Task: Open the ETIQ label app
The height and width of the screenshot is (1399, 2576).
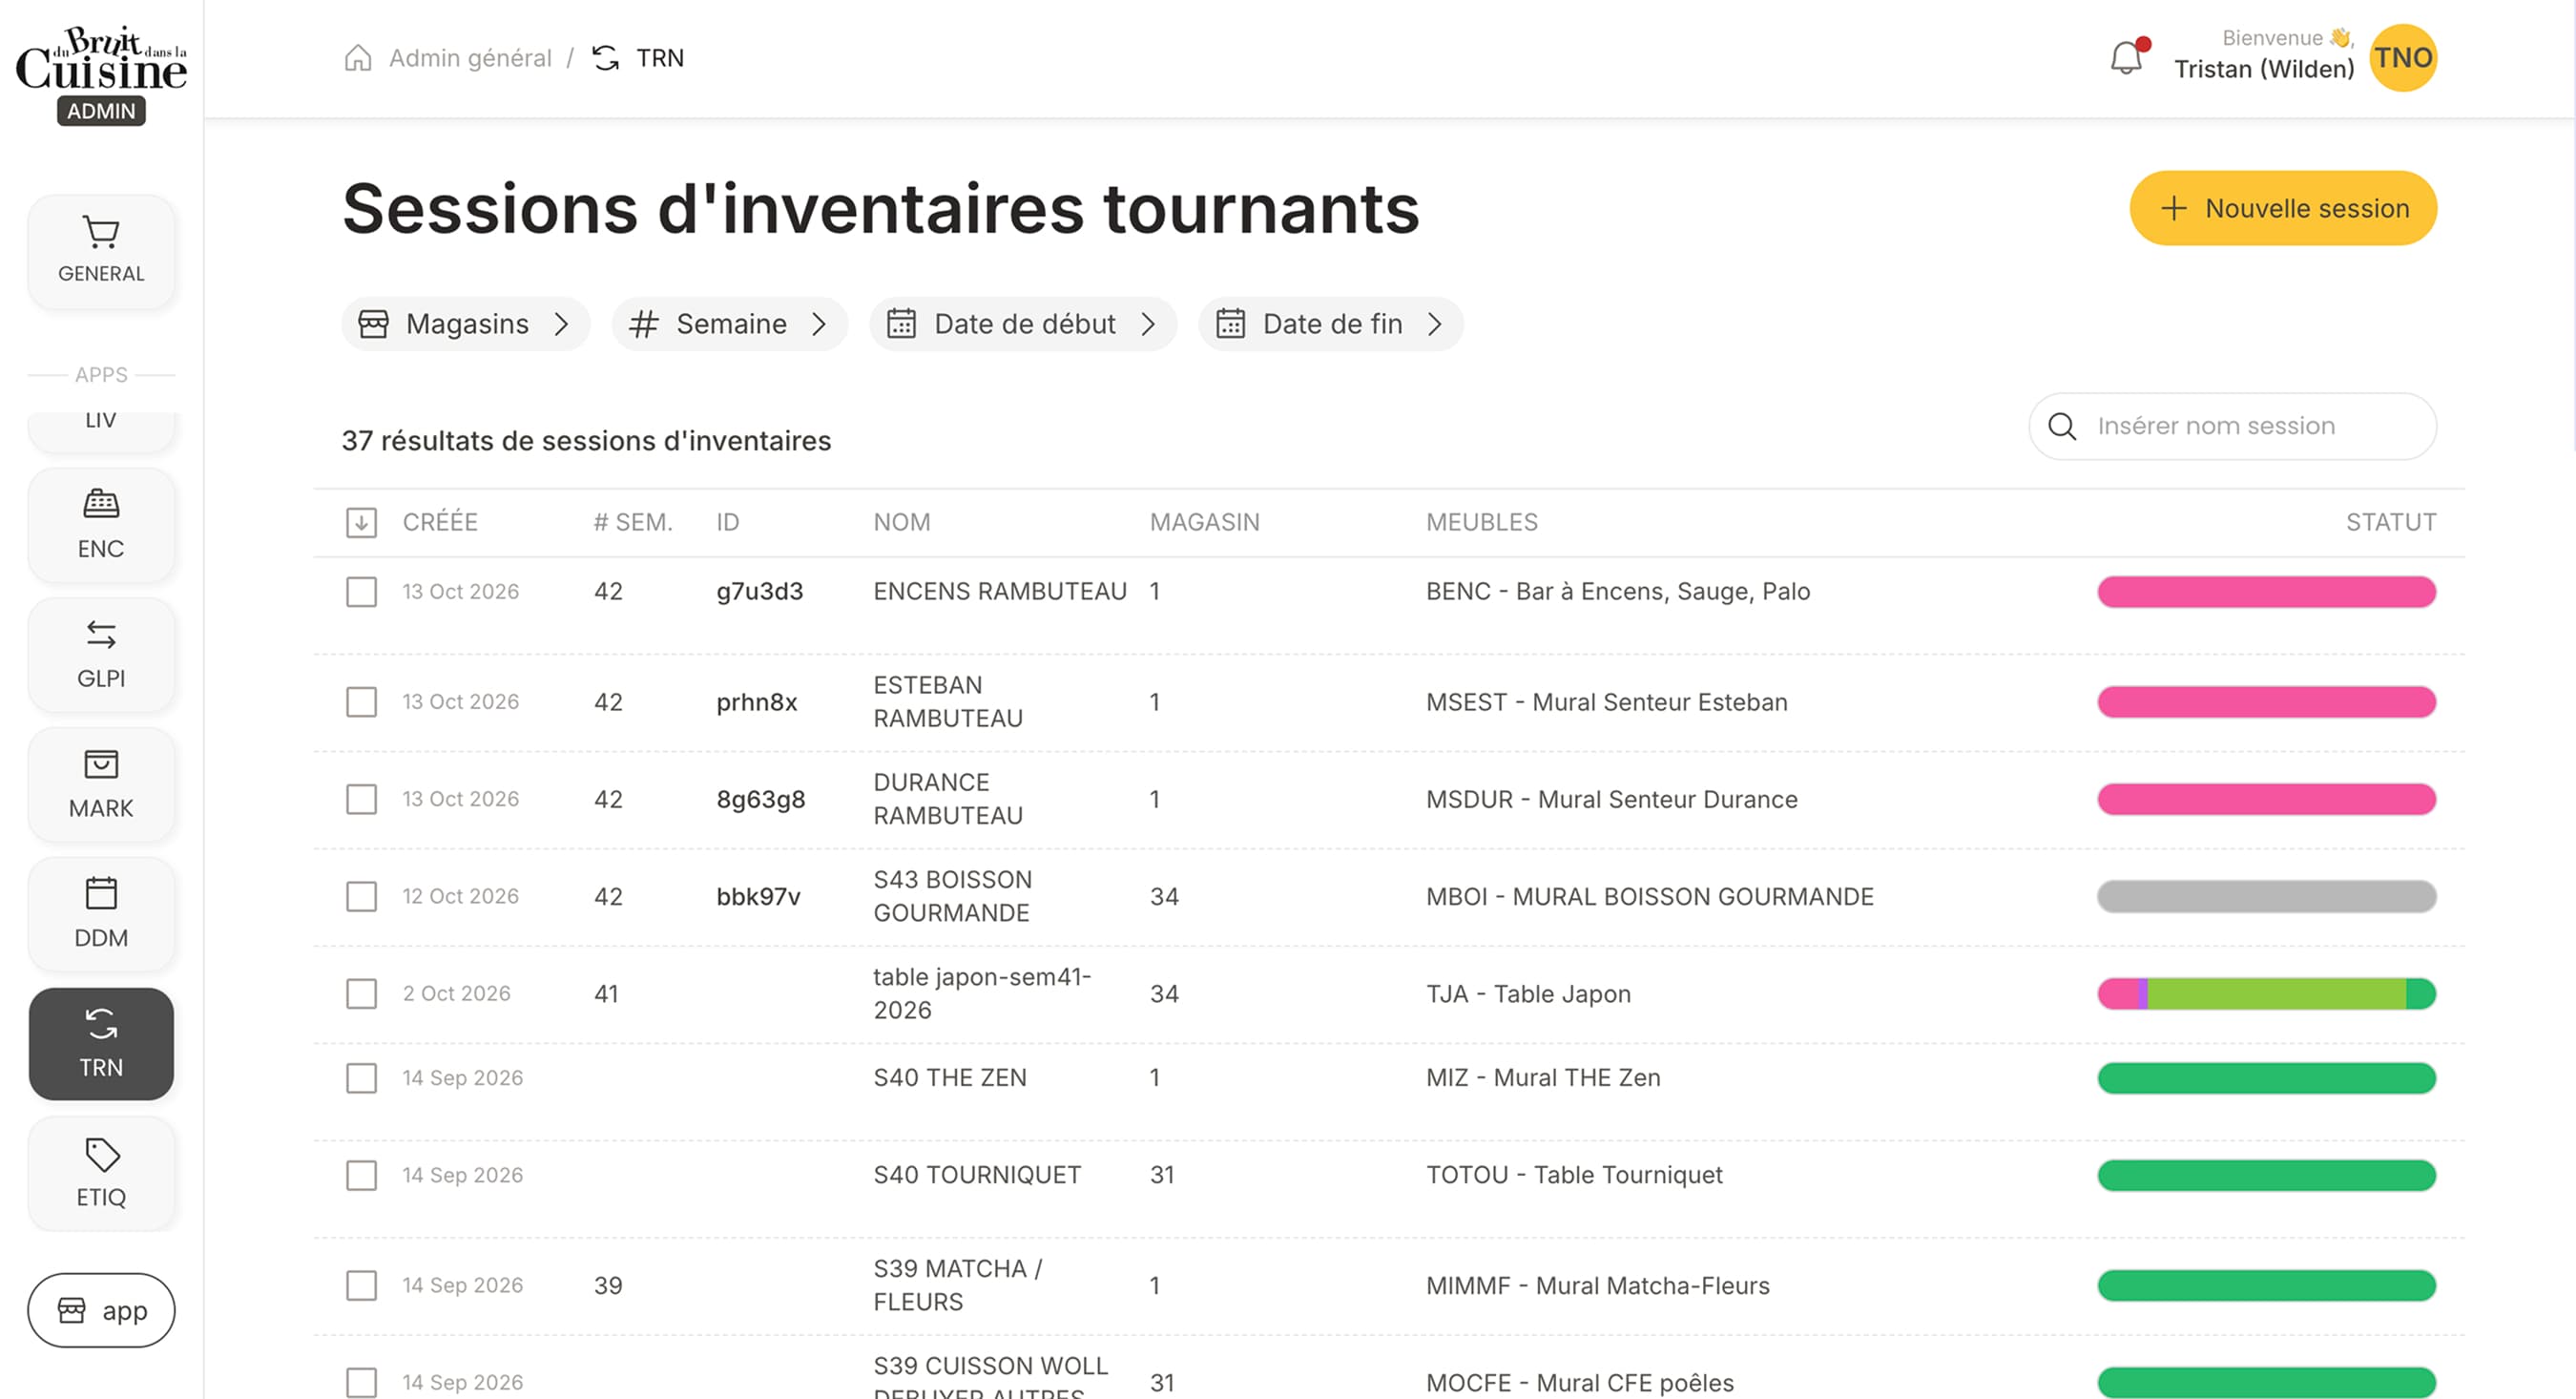Action: (101, 1174)
